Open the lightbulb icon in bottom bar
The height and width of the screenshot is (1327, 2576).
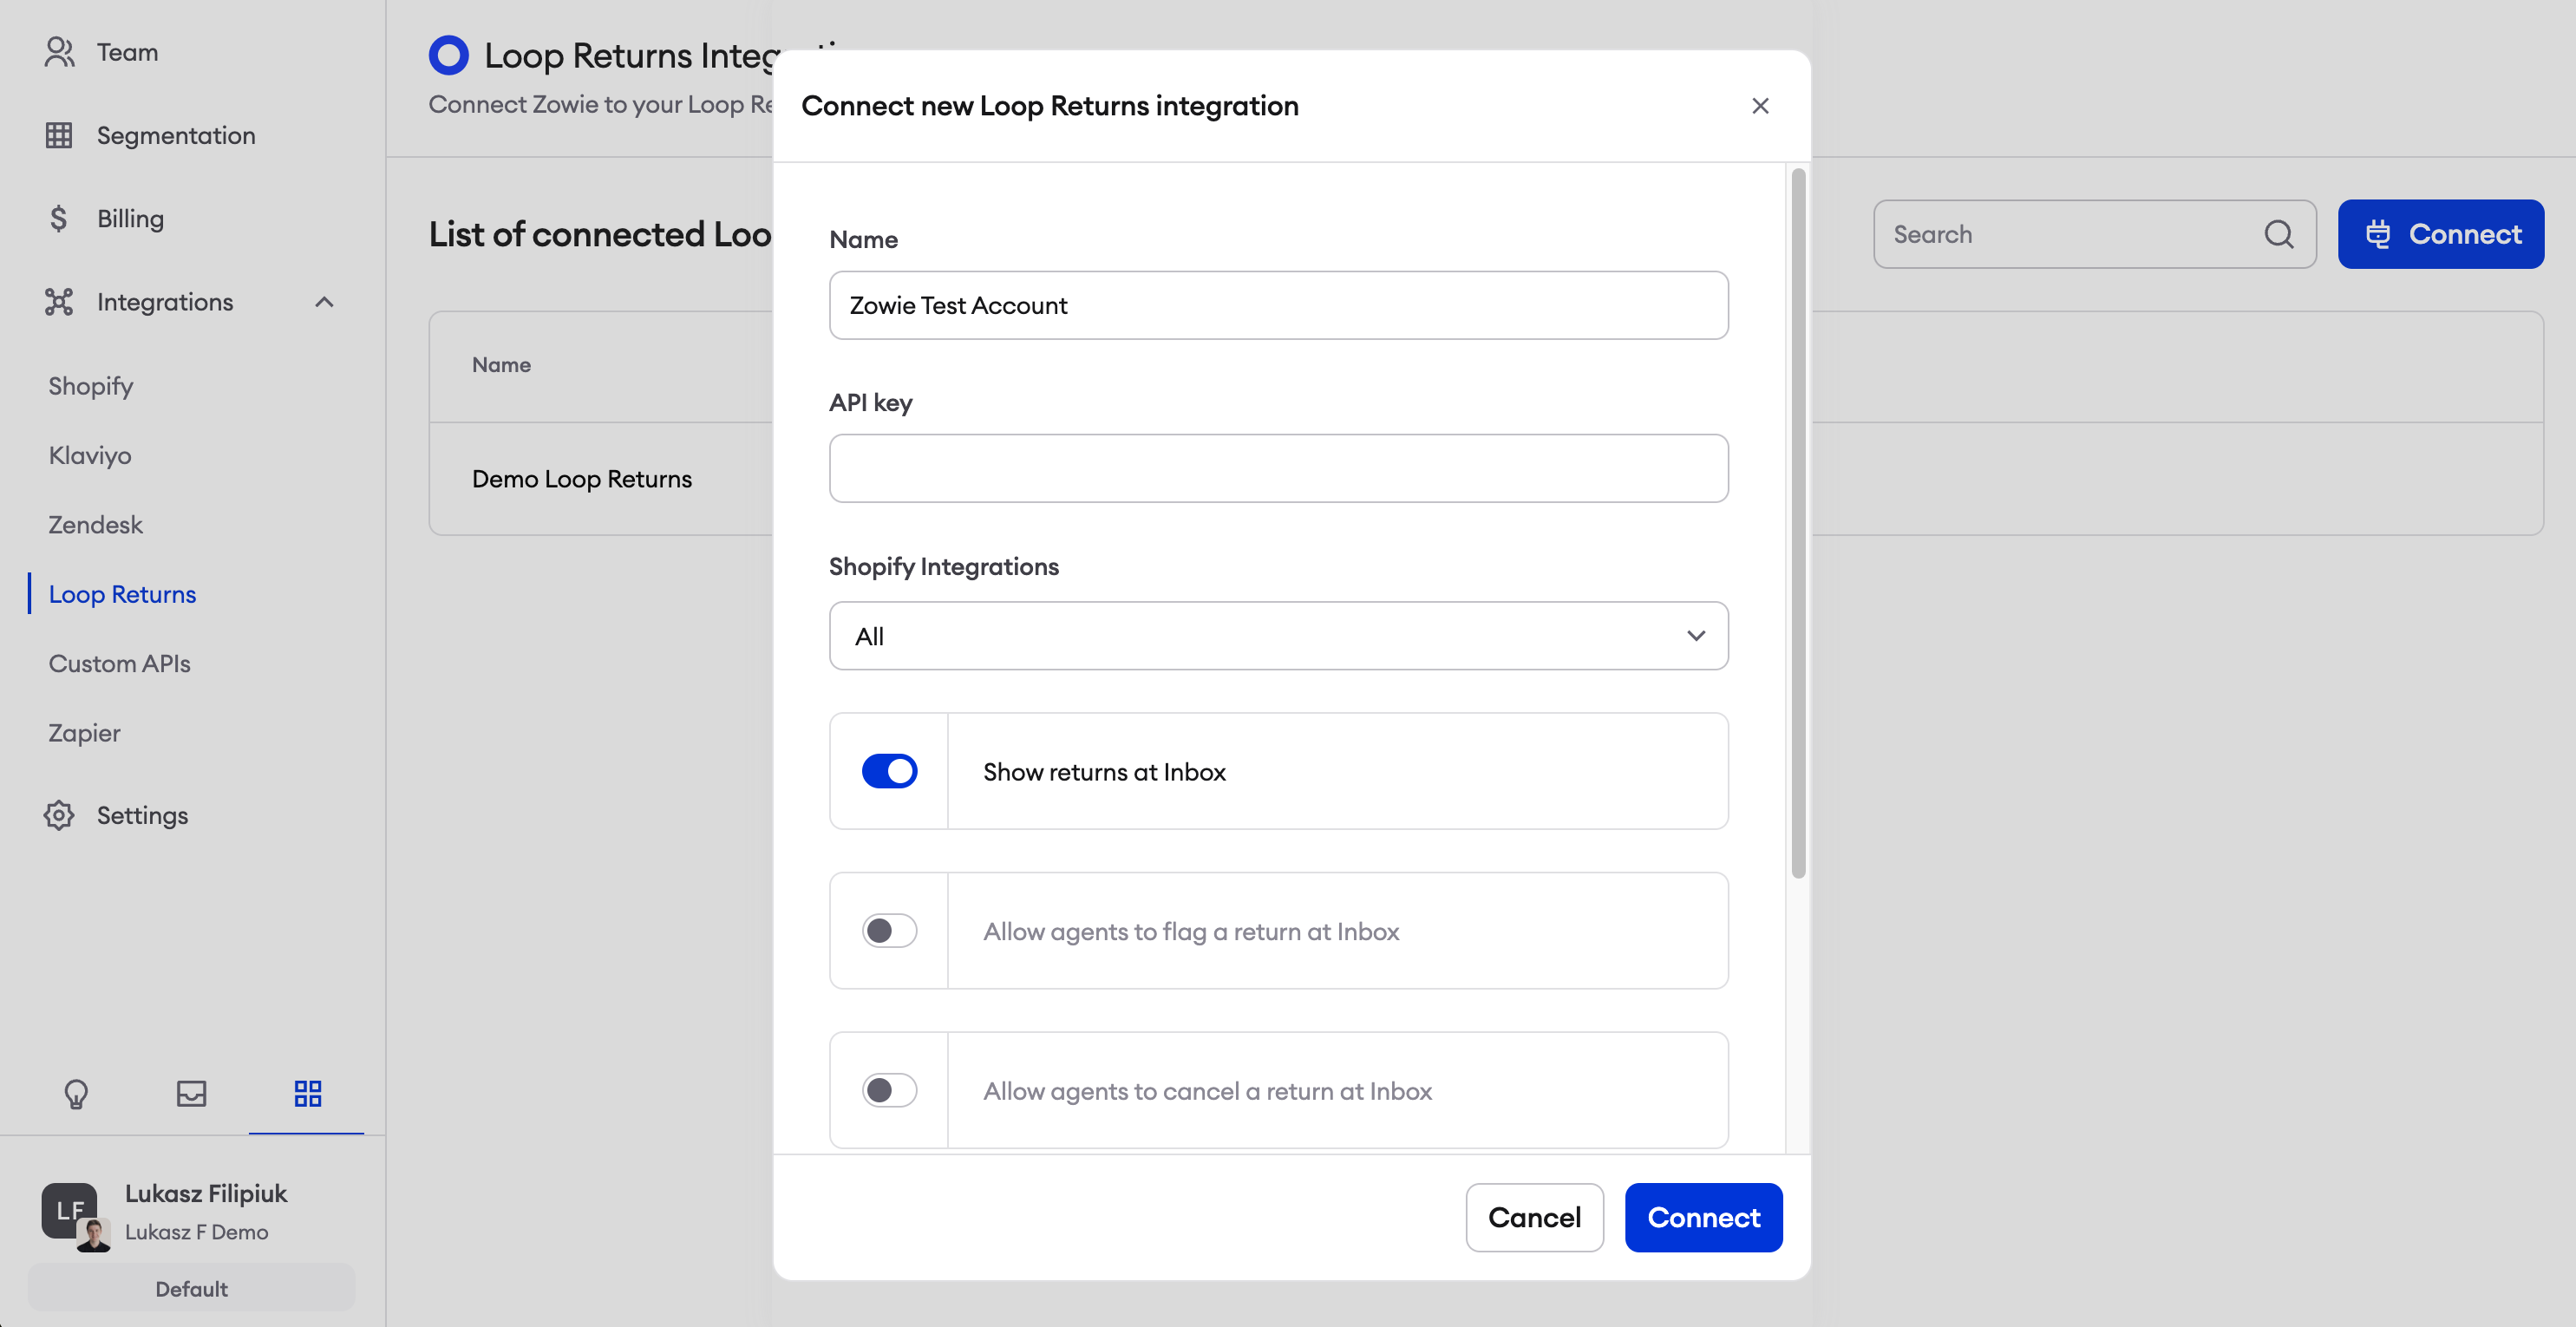[76, 1093]
